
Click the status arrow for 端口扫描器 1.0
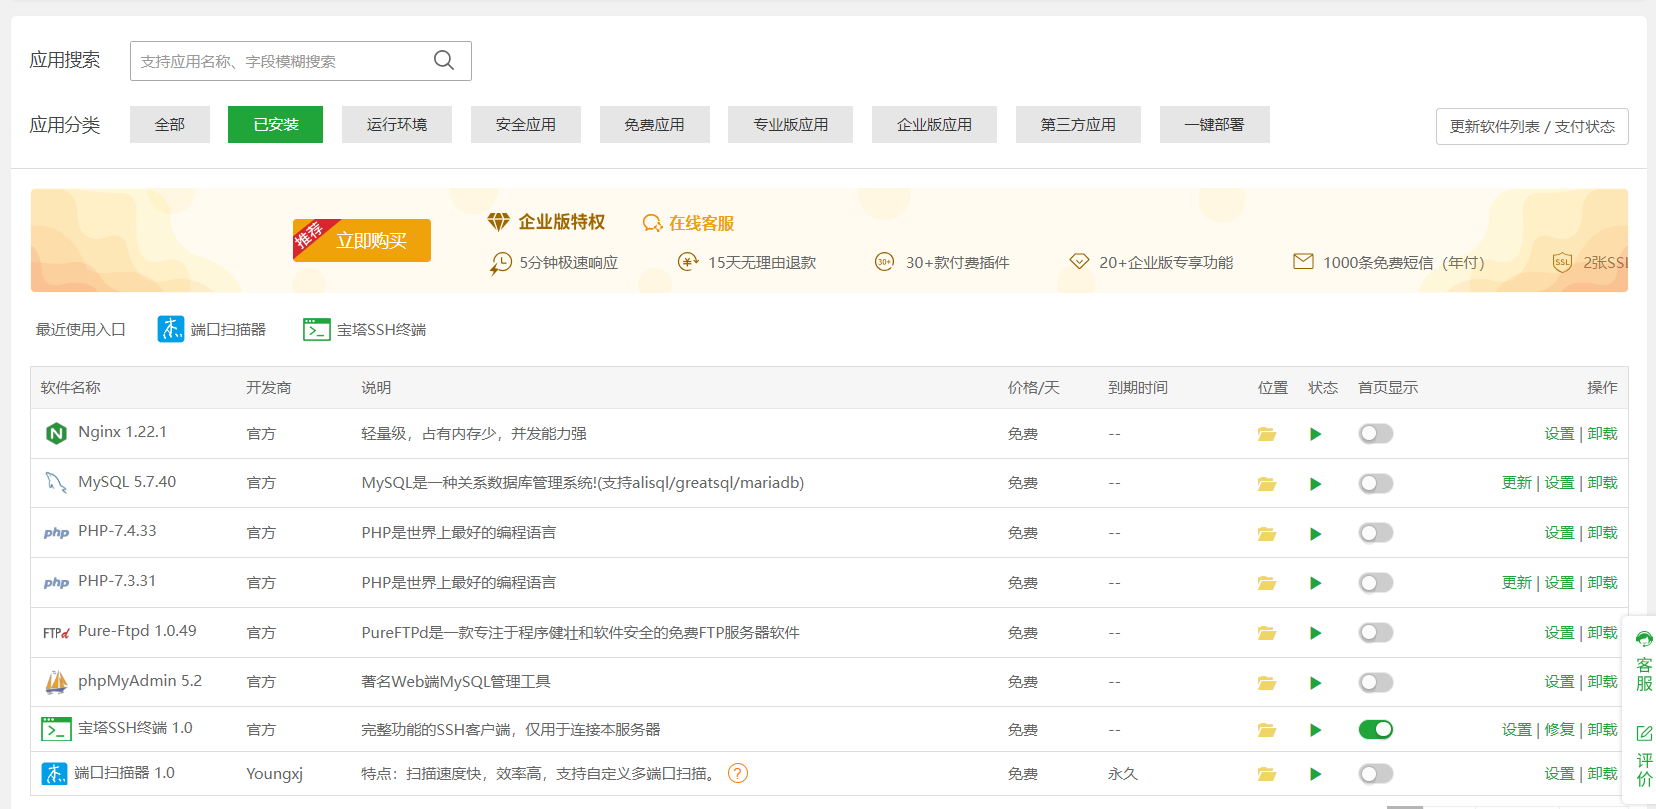(x=1316, y=774)
